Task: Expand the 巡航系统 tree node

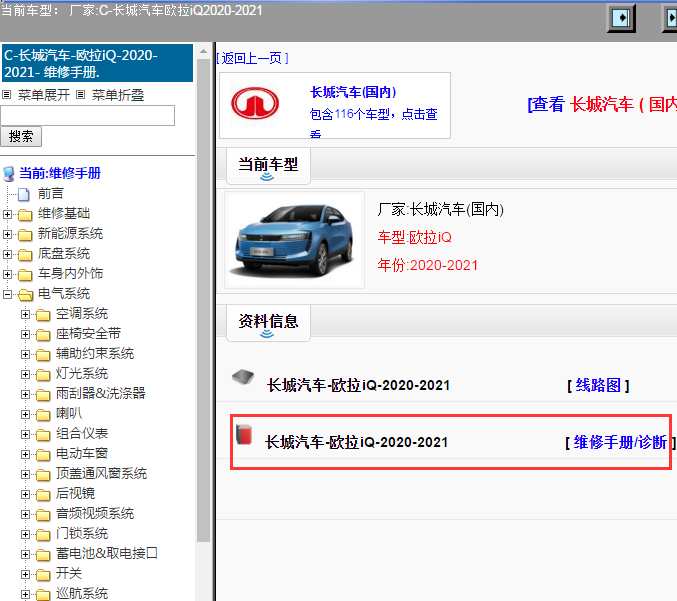Action: [25, 595]
